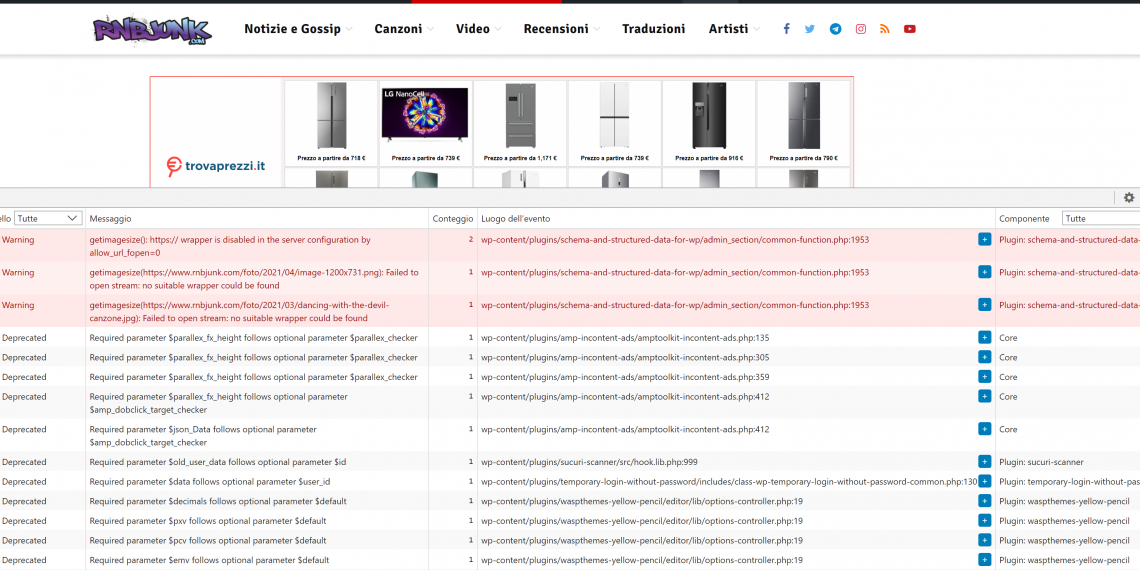
Task: Expand the image-1200x731.png warning plus button
Action: (x=984, y=272)
